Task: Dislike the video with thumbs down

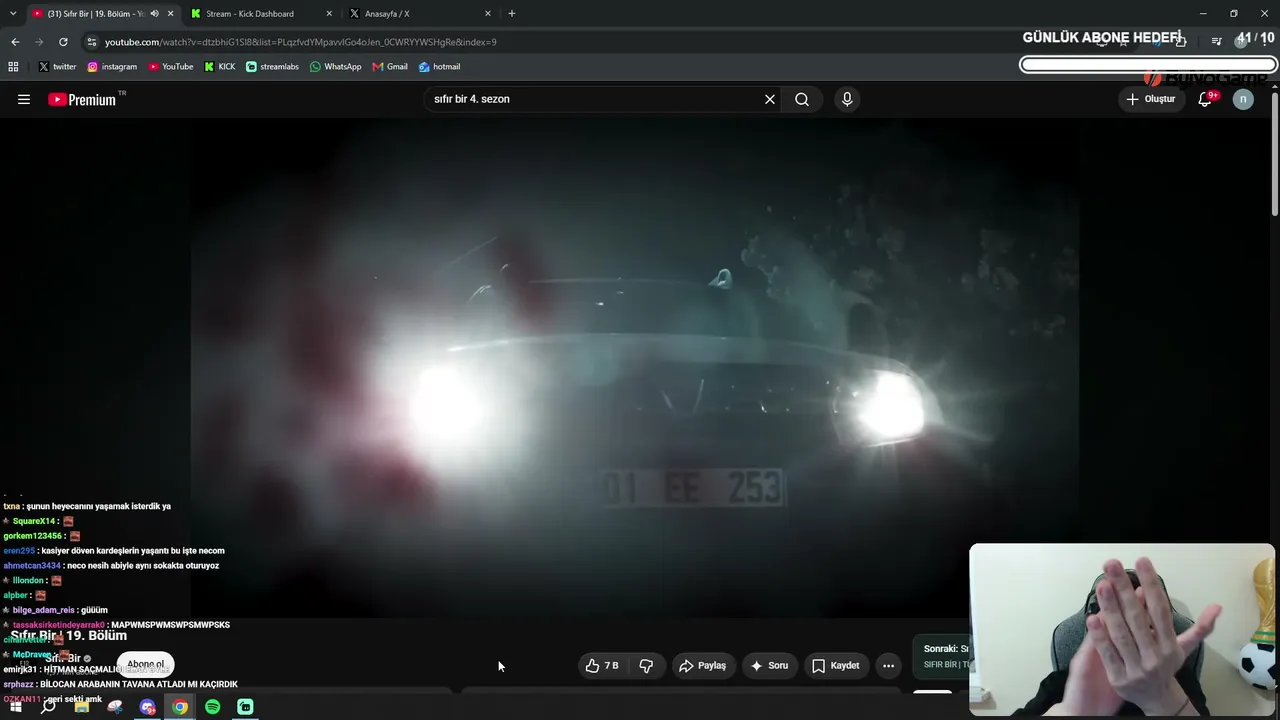Action: (646, 665)
